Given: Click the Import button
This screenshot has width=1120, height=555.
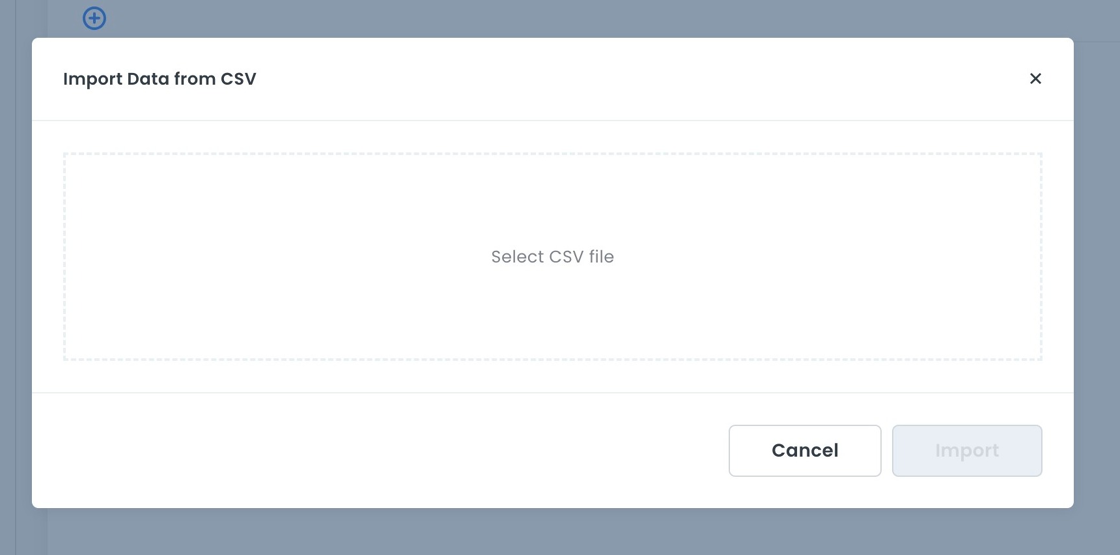Looking at the screenshot, I should 966,451.
